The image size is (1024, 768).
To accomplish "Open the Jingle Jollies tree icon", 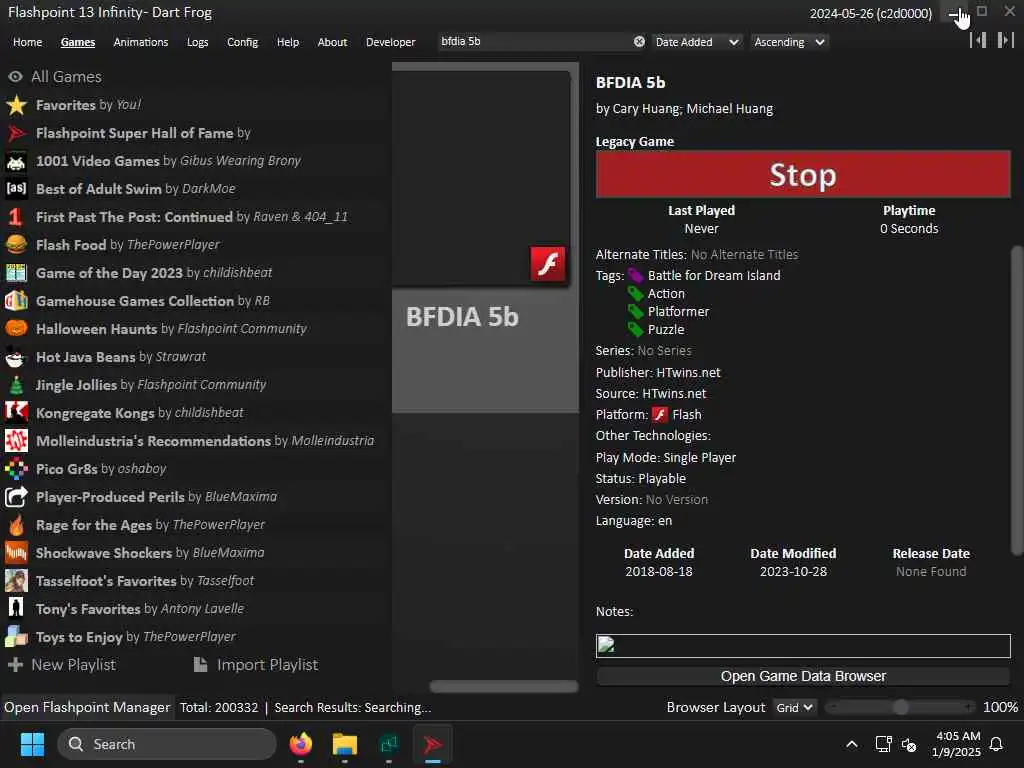I will point(16,385).
